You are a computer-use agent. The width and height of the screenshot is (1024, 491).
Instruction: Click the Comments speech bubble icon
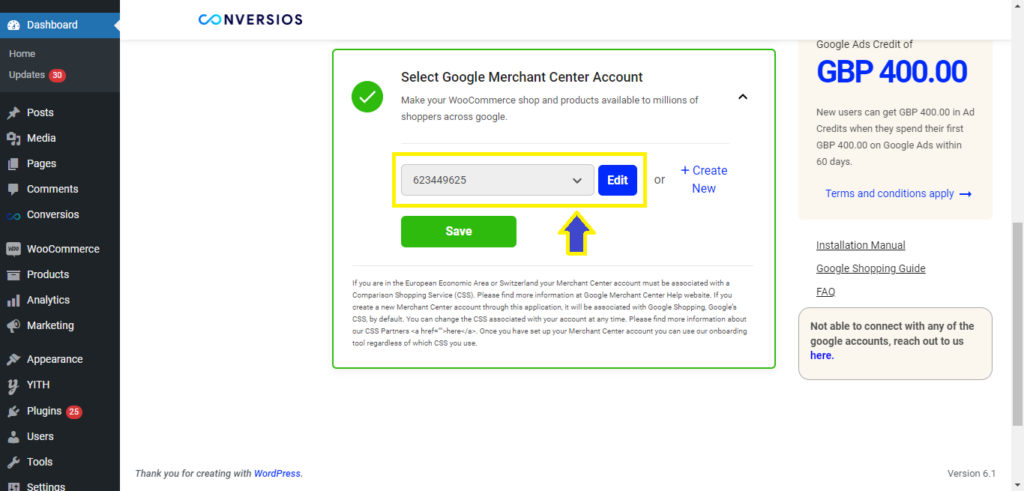pyautogui.click(x=13, y=189)
